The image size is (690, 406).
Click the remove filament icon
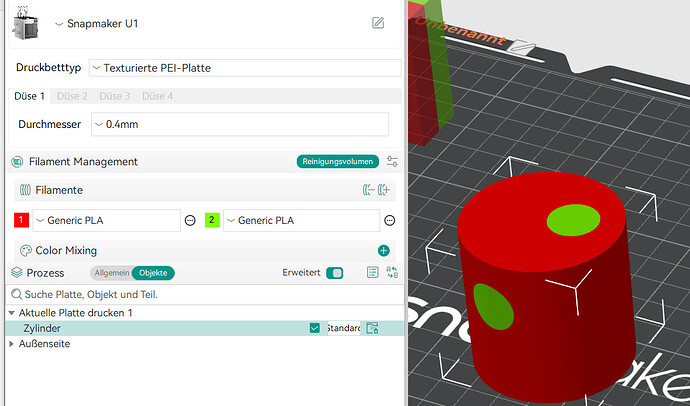pos(368,190)
